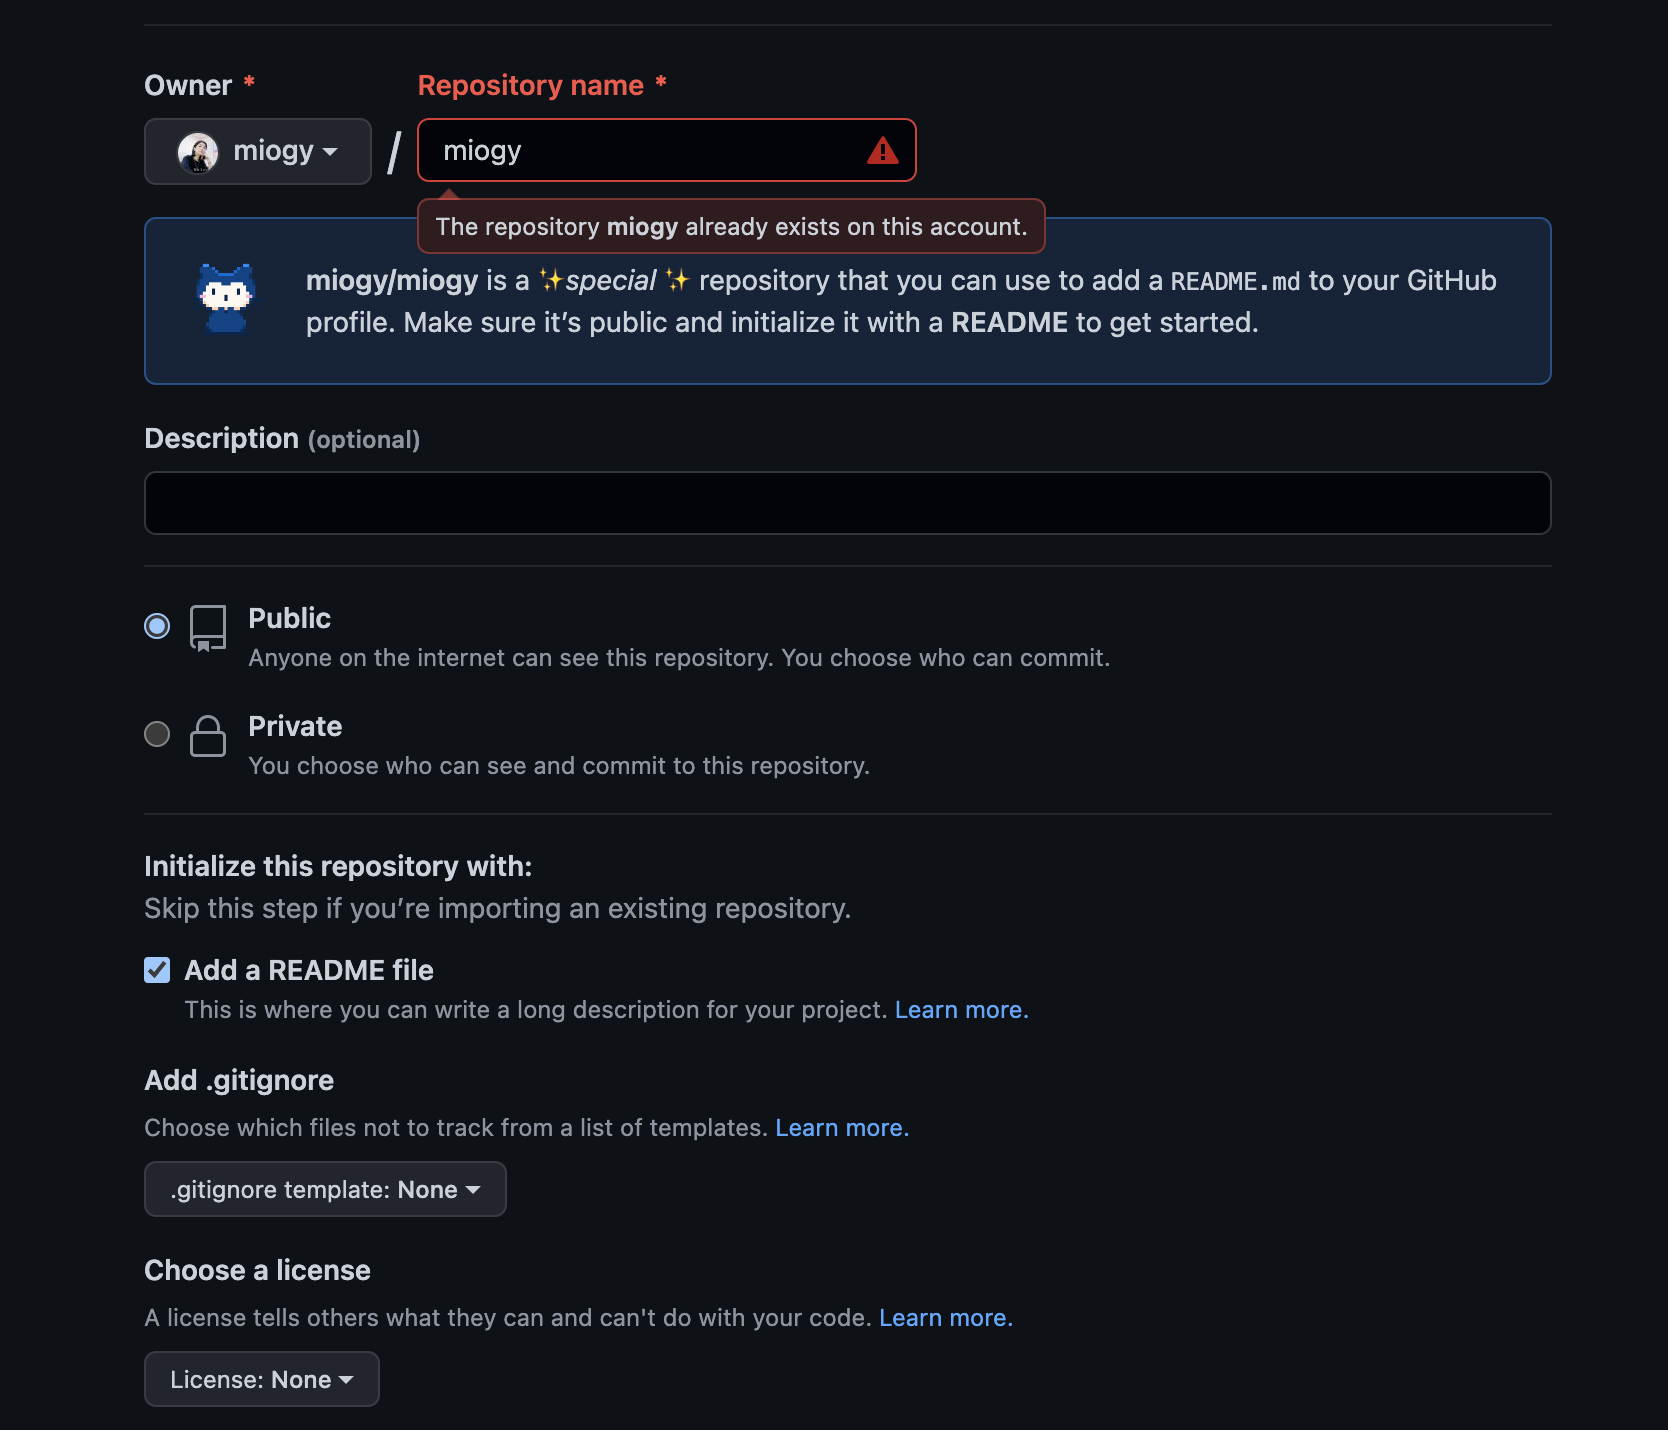Open the License: None dropdown
Screen dimensions: 1668x1430
coord(262,1379)
